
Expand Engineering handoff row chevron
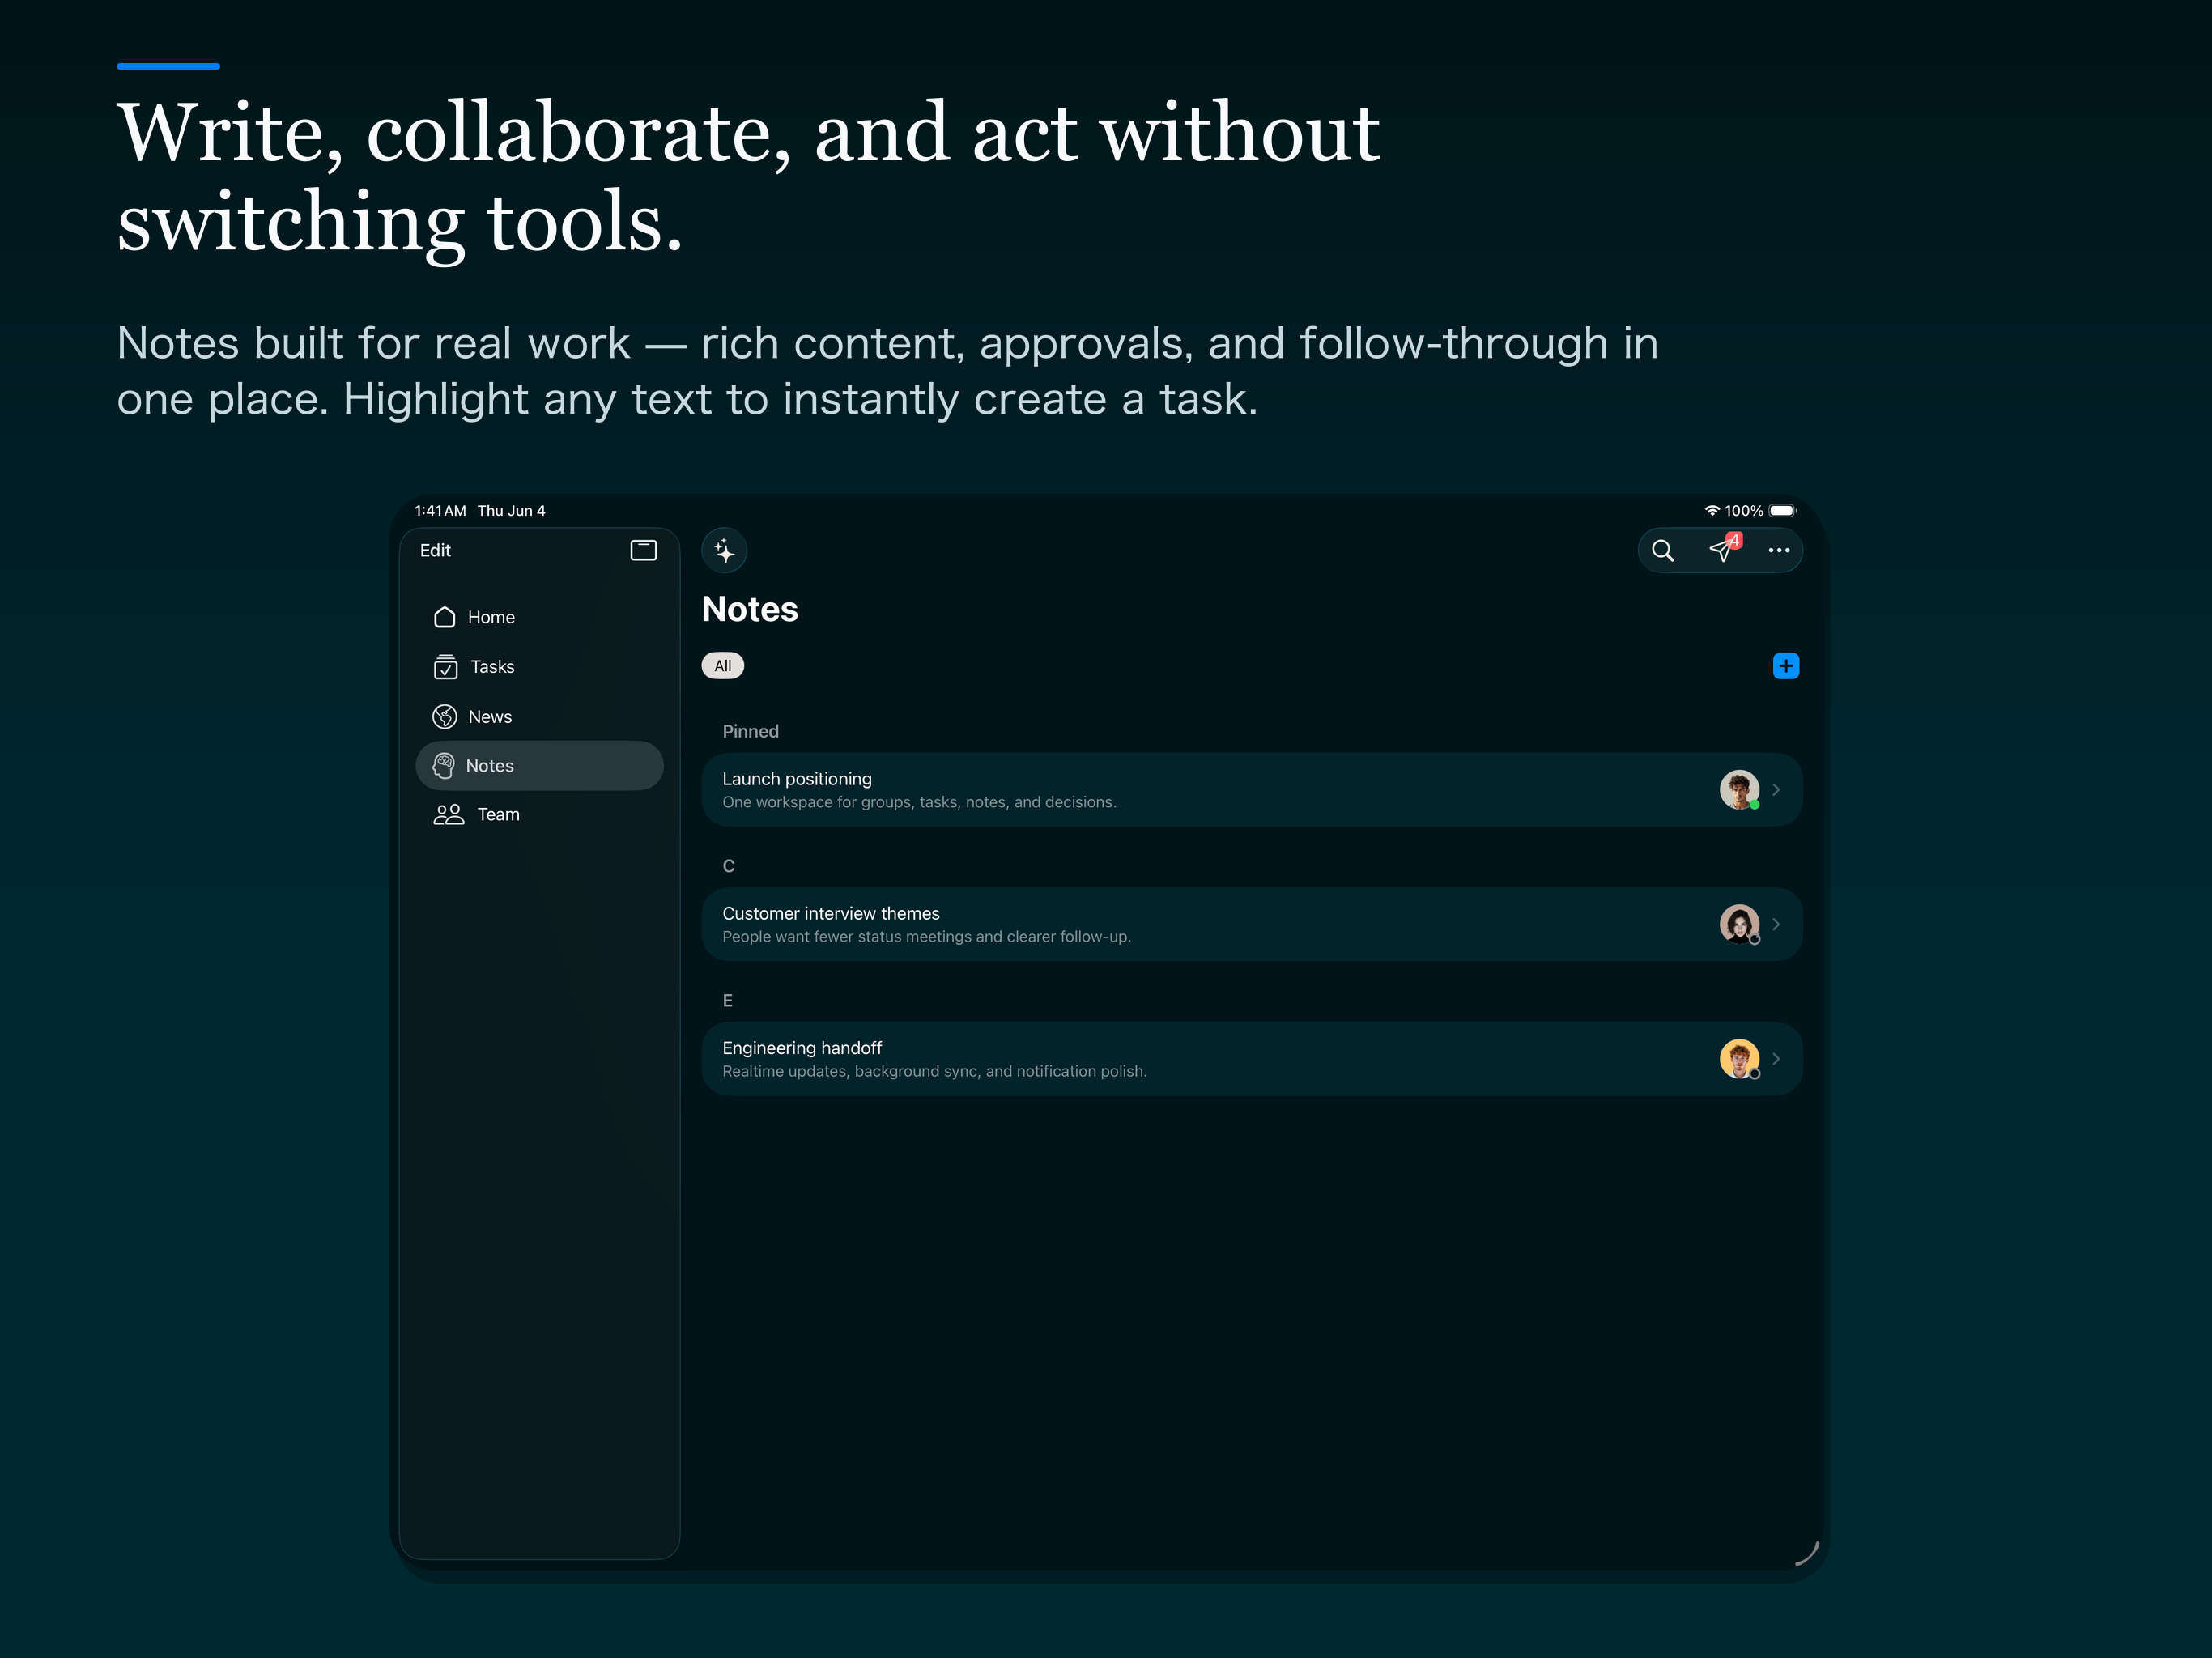(x=1776, y=1058)
